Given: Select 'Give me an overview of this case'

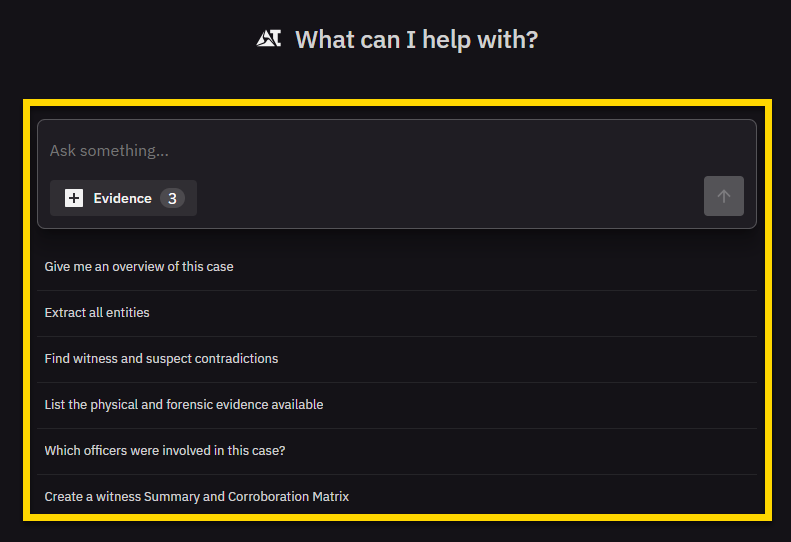Looking at the screenshot, I should [x=139, y=267].
